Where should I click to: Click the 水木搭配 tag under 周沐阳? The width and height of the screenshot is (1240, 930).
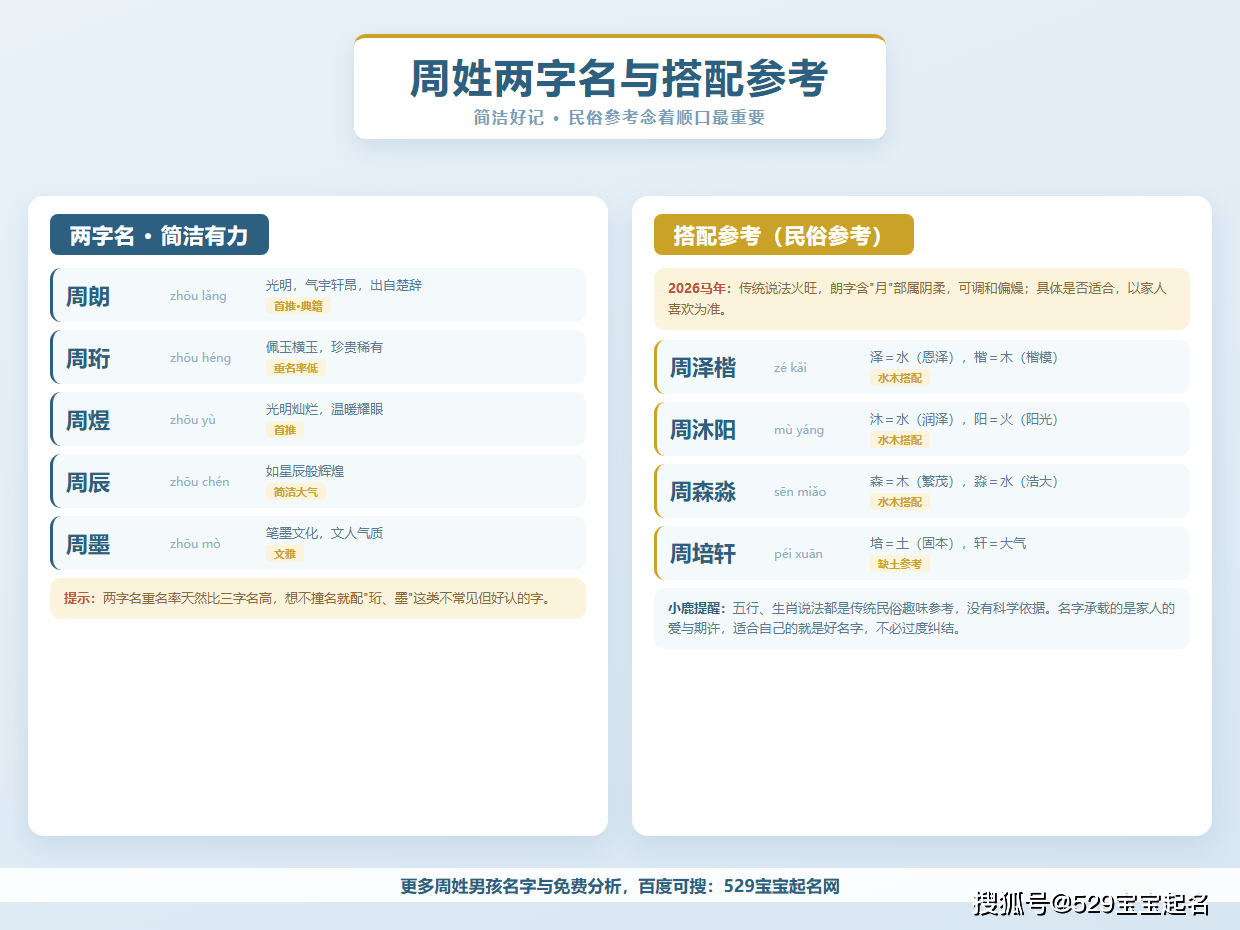coord(899,440)
